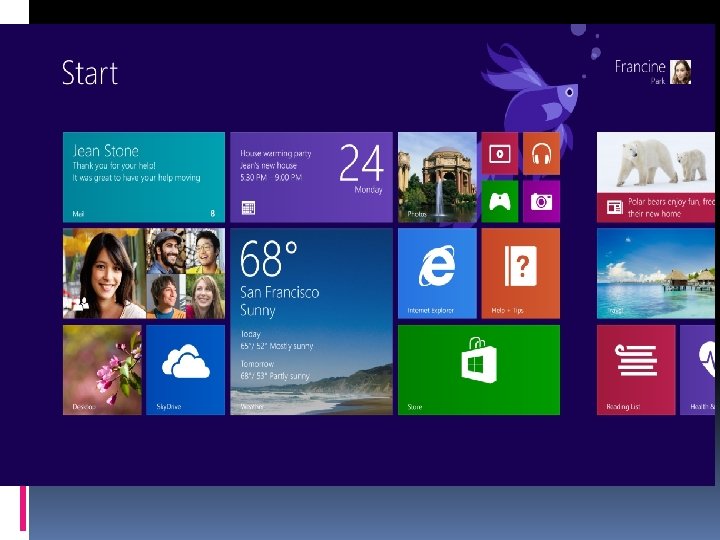Open the Health & Fitness tile
The height and width of the screenshot is (540, 720).
tap(698, 370)
